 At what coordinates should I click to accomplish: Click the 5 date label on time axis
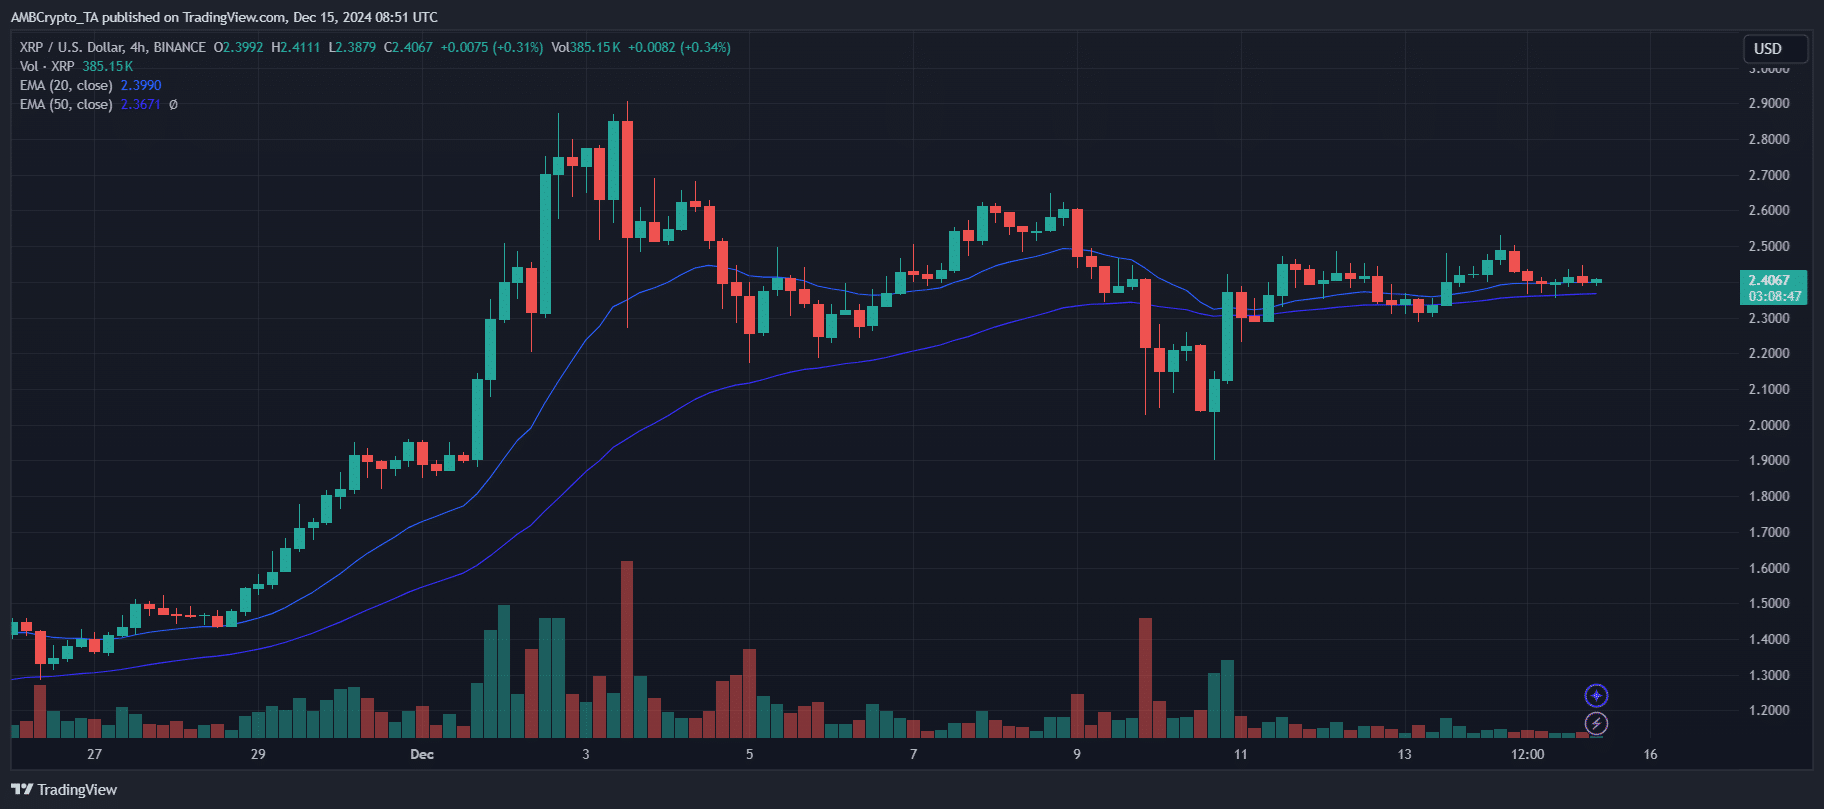coord(749,754)
